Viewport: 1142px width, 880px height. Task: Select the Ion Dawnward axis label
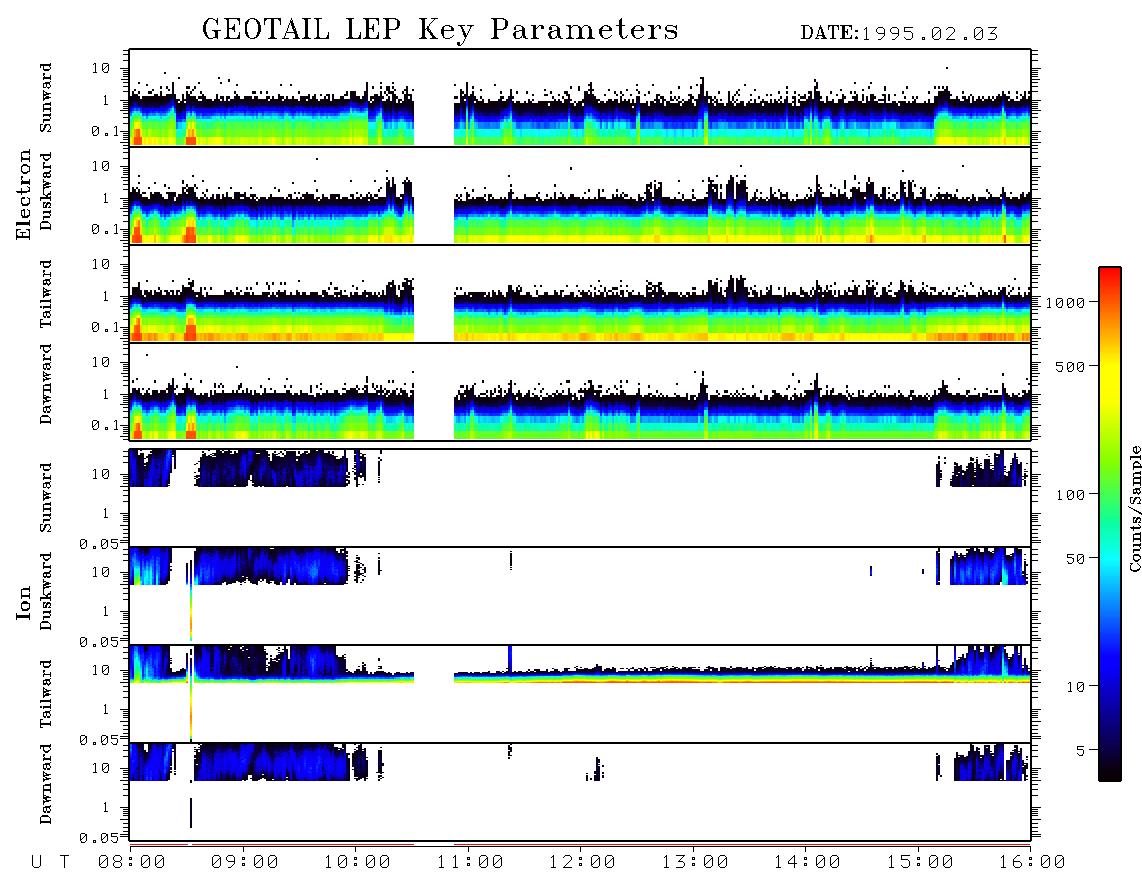tap(46, 784)
